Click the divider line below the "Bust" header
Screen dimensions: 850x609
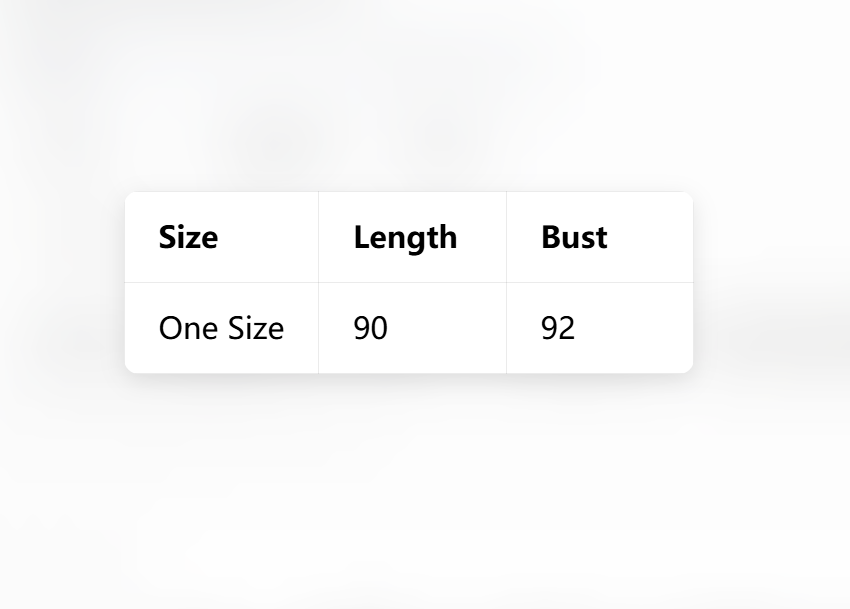(600, 283)
